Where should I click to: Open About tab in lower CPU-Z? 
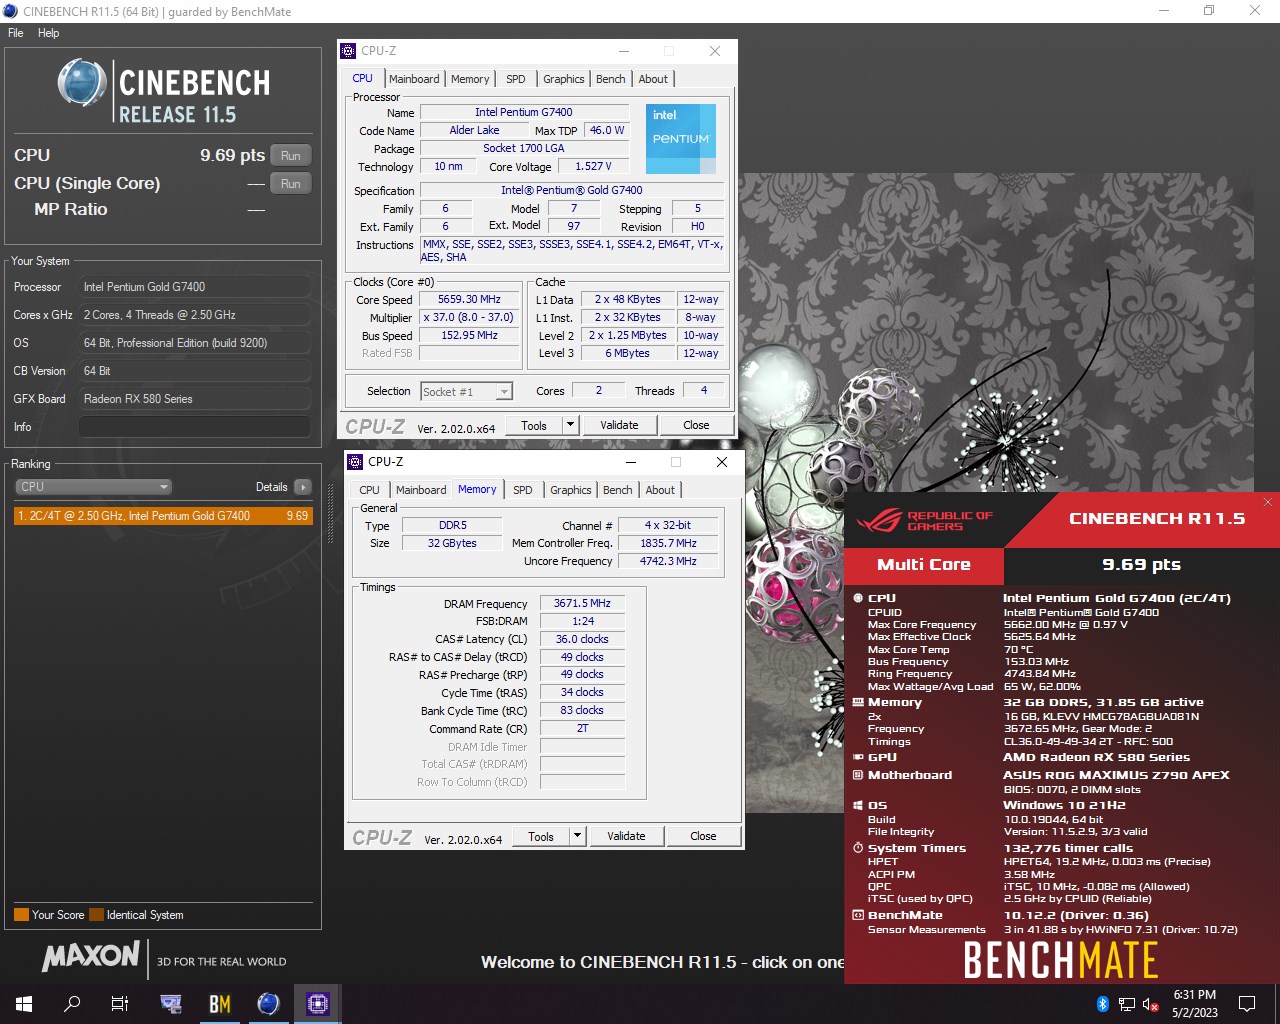[x=660, y=490]
